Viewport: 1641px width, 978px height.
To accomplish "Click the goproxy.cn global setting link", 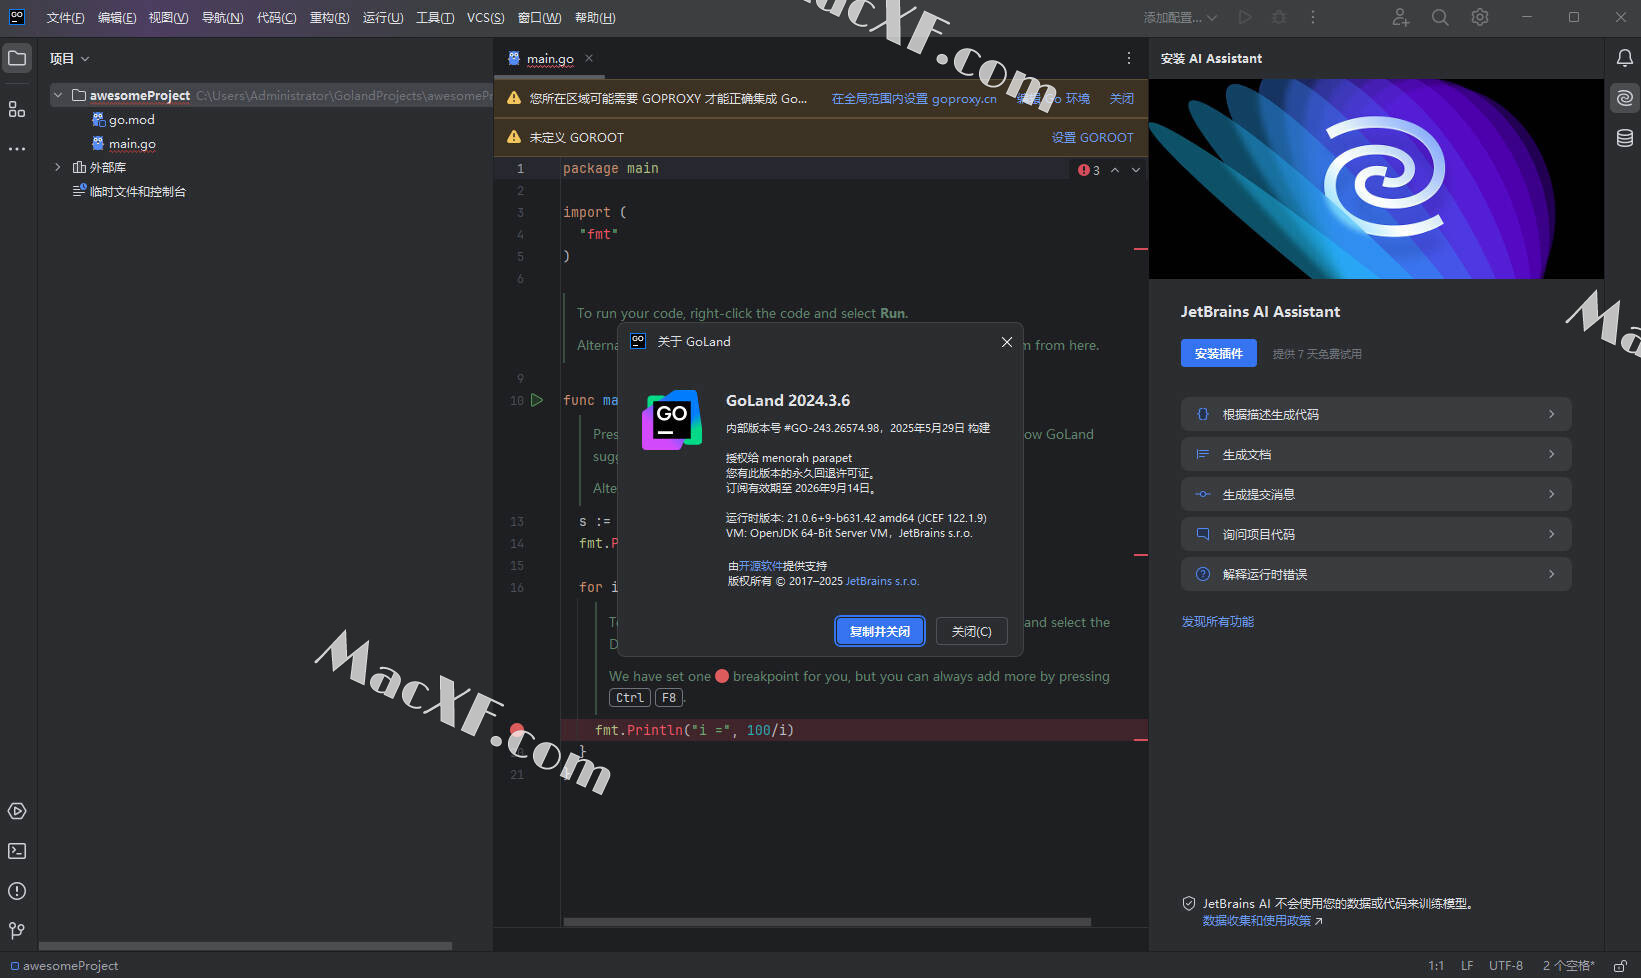I will pyautogui.click(x=914, y=98).
